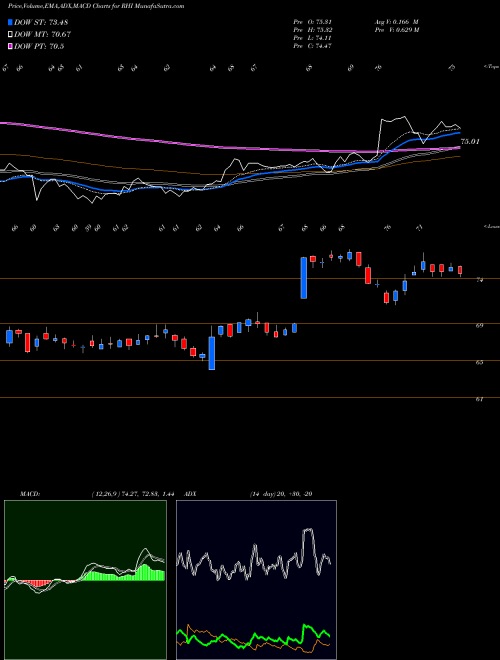This screenshot has height=660, width=500.
Task: Select the DOW ST: 73.48 legend label
Action: 41,22
